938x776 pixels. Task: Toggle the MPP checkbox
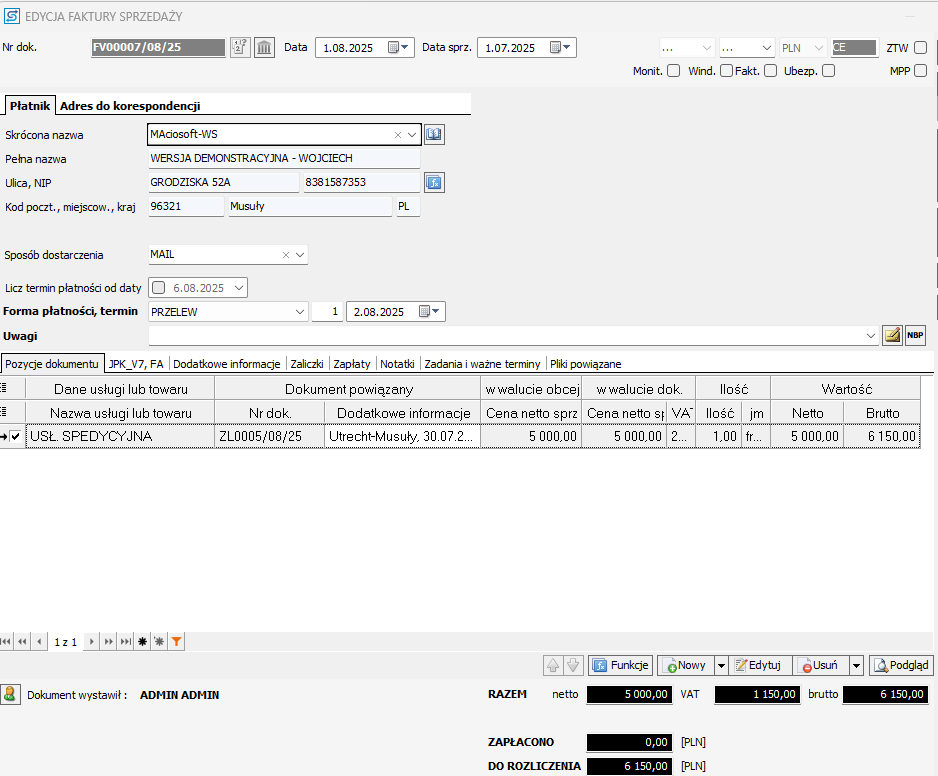coord(920,71)
